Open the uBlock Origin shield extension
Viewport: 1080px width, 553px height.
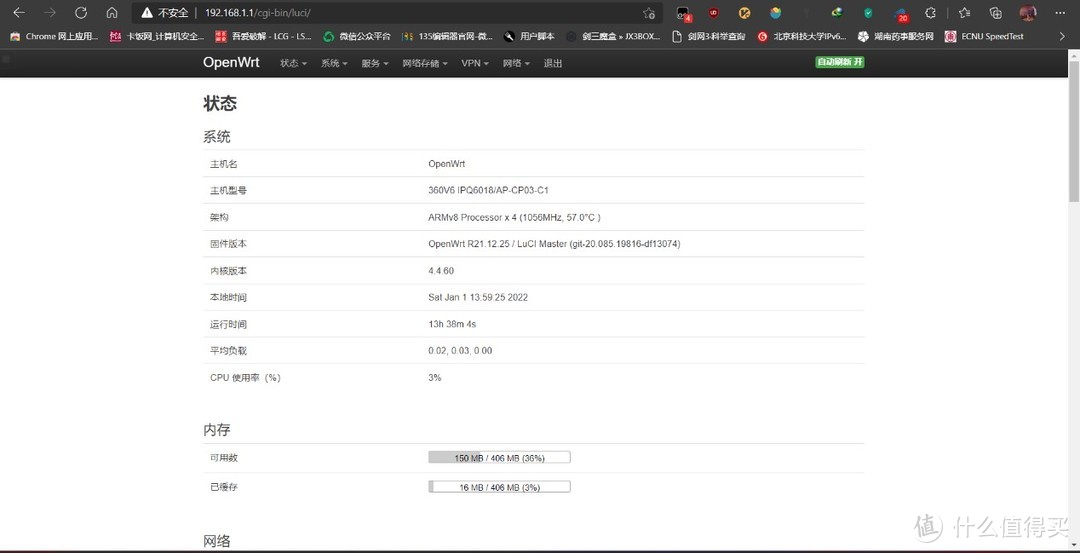(x=714, y=13)
